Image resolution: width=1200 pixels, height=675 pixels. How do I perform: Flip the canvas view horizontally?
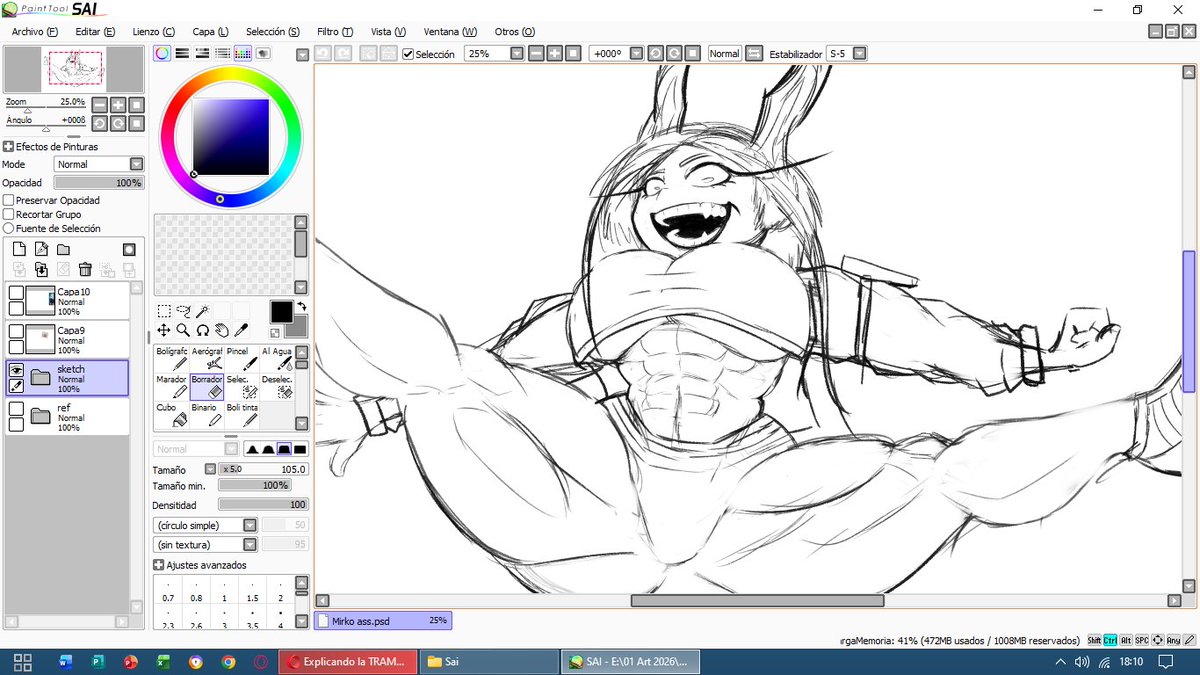[754, 54]
